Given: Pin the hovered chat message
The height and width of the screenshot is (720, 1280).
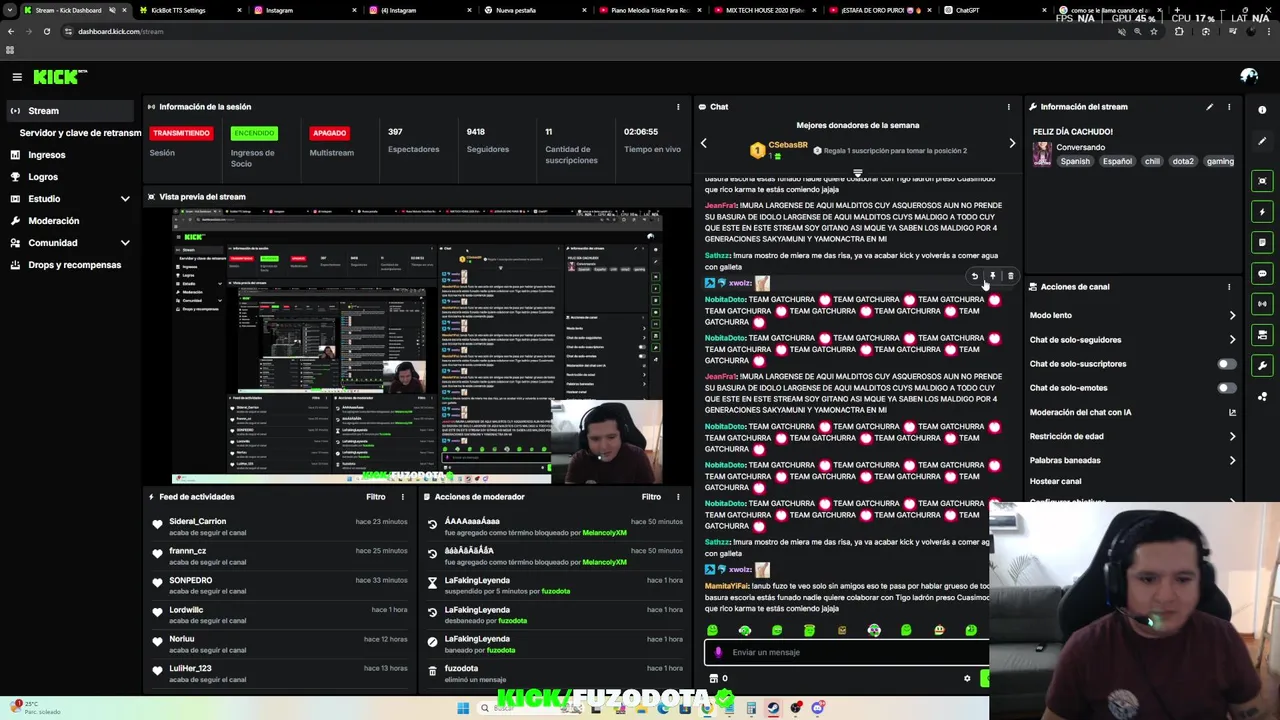Looking at the screenshot, I should [x=992, y=276].
